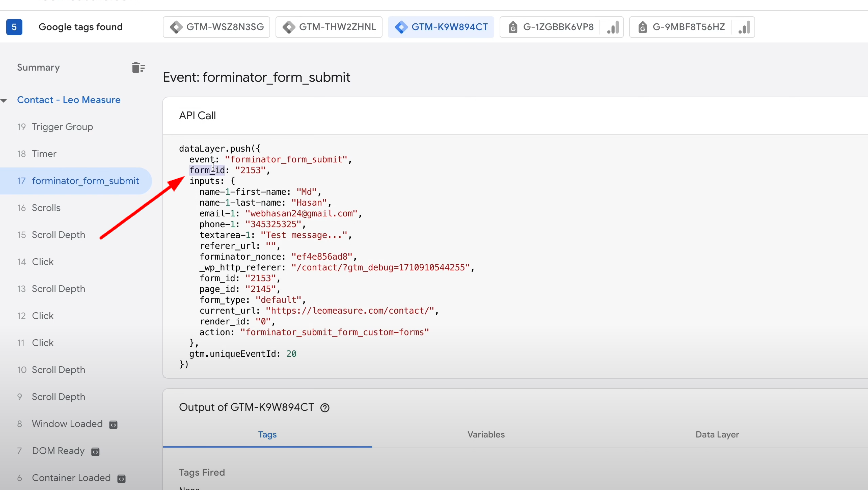
Task: Open the Contact - Leo Measure page entry
Action: pos(69,100)
